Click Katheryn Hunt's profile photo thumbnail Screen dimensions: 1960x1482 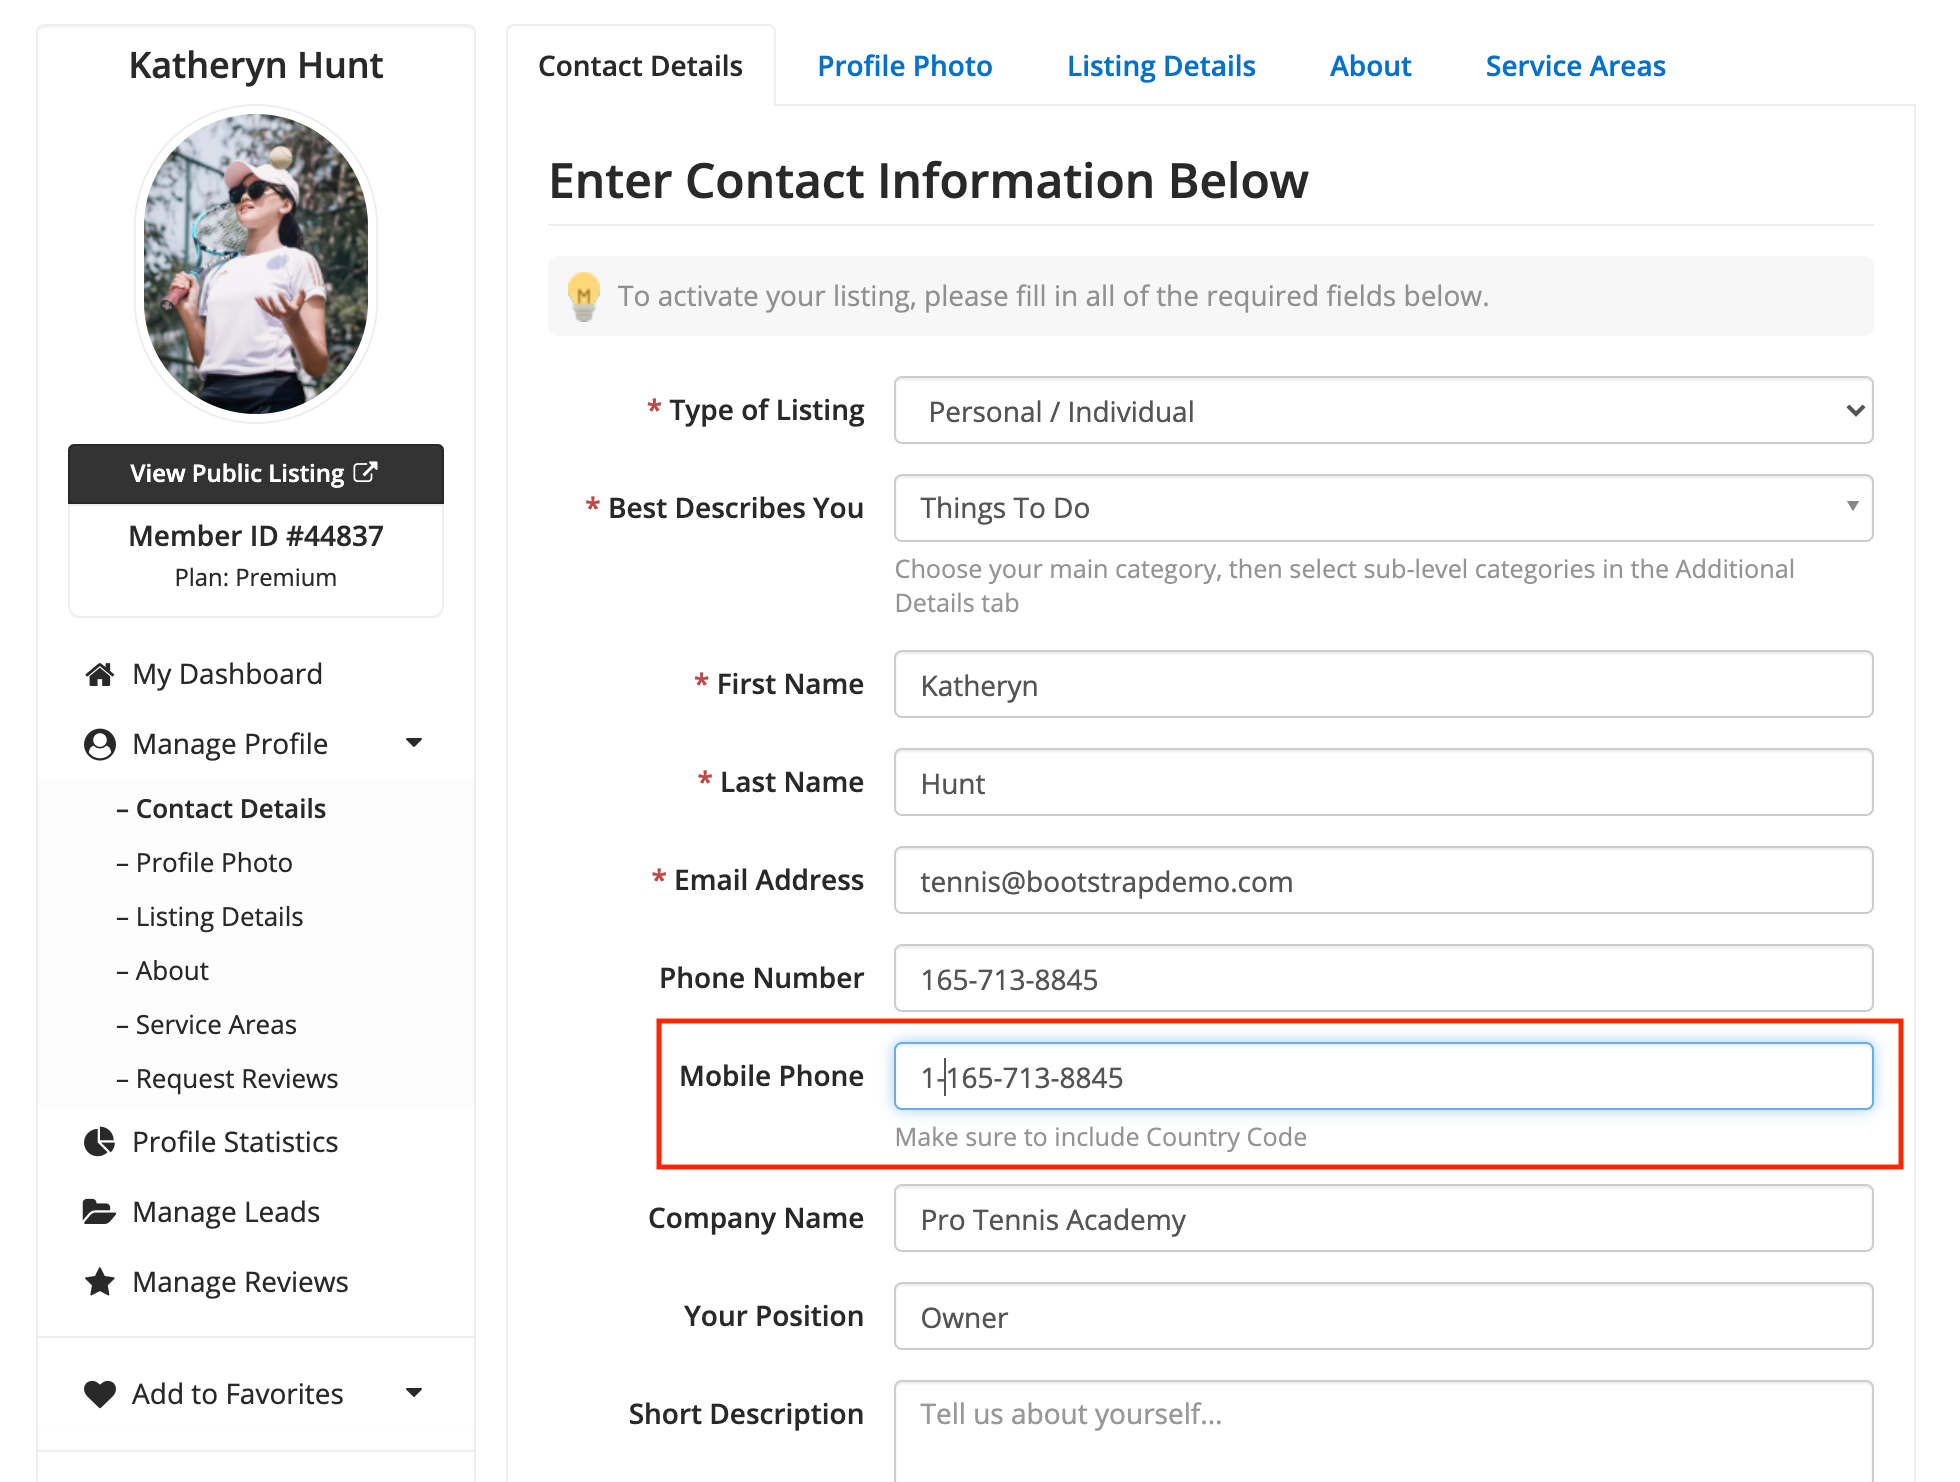(x=256, y=263)
